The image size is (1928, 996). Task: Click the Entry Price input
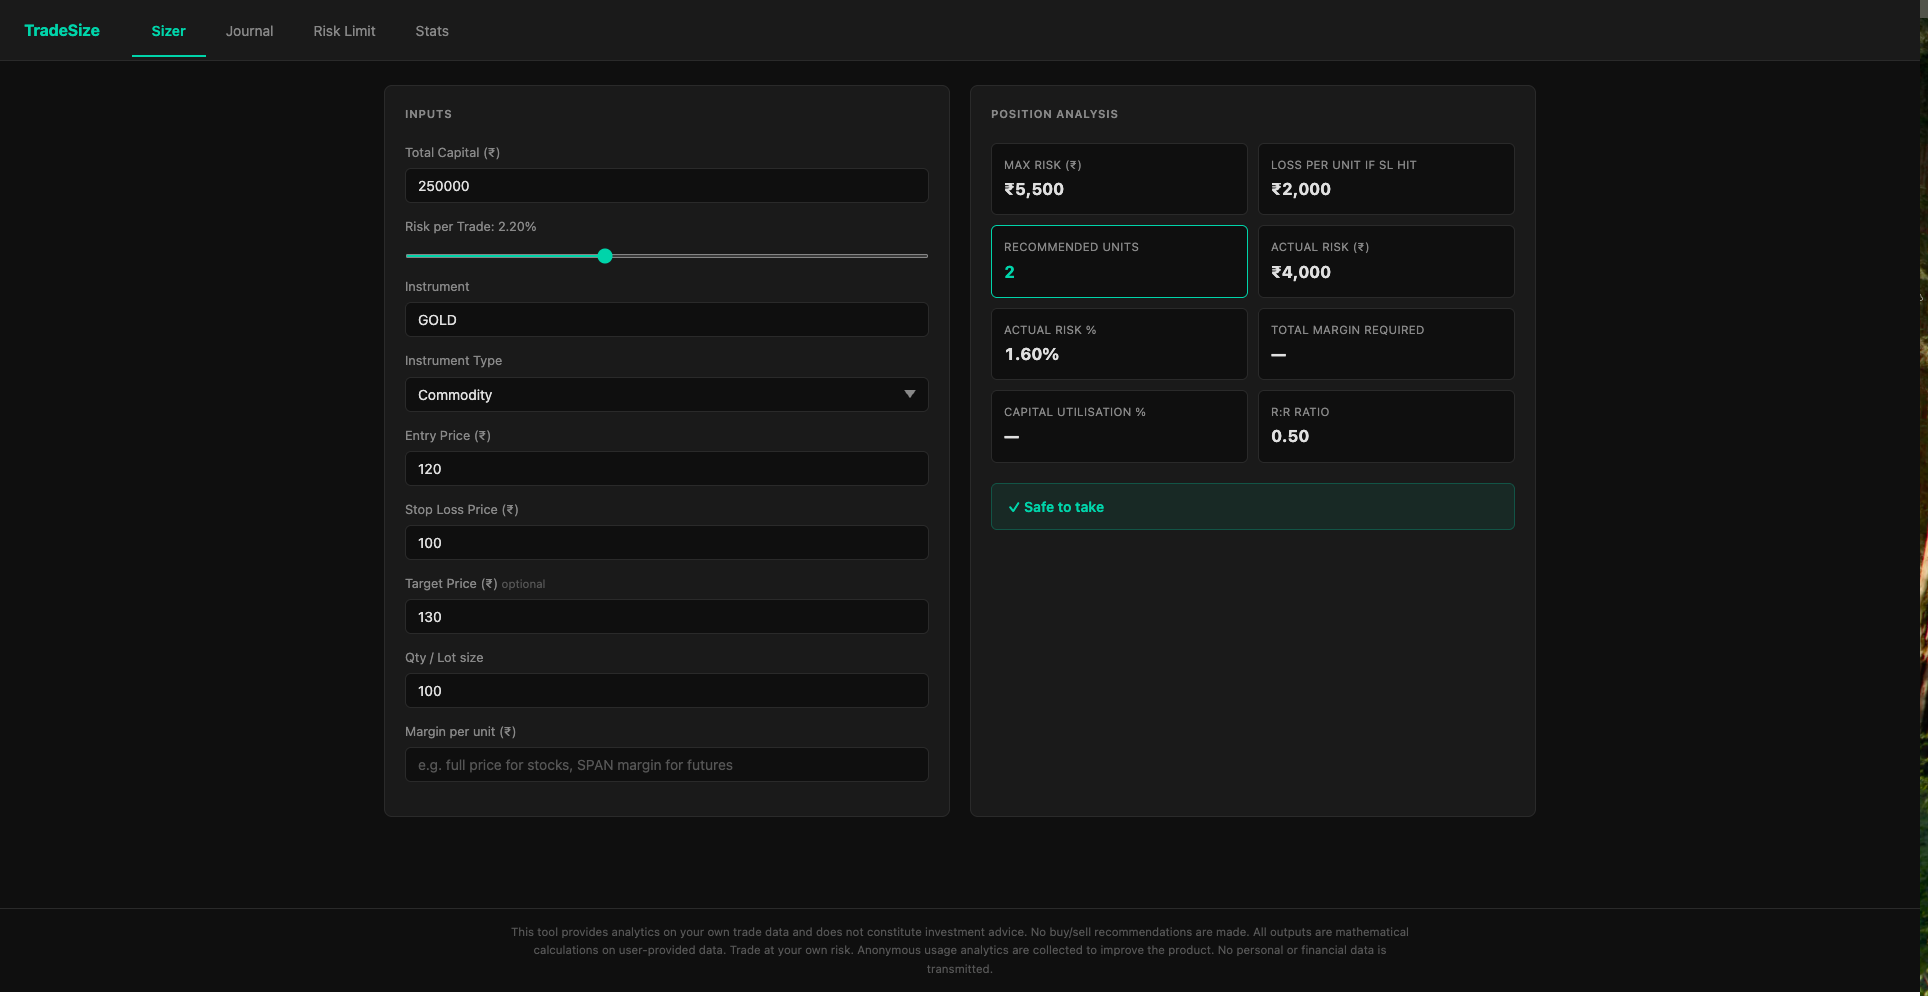tap(665, 468)
